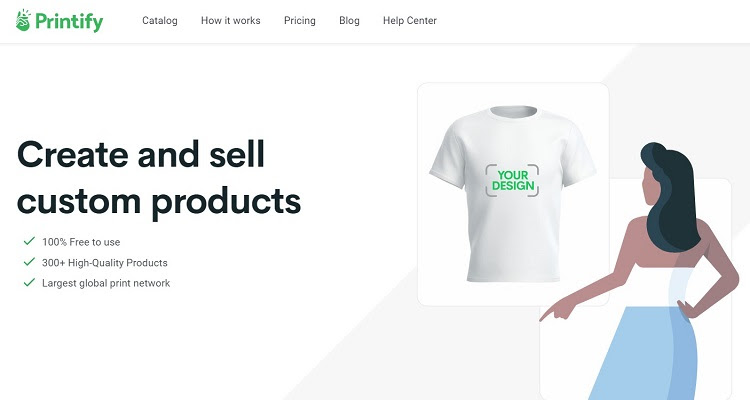The image size is (750, 400).
Task: Click the 'Create and sell' headline
Action: 141,154
